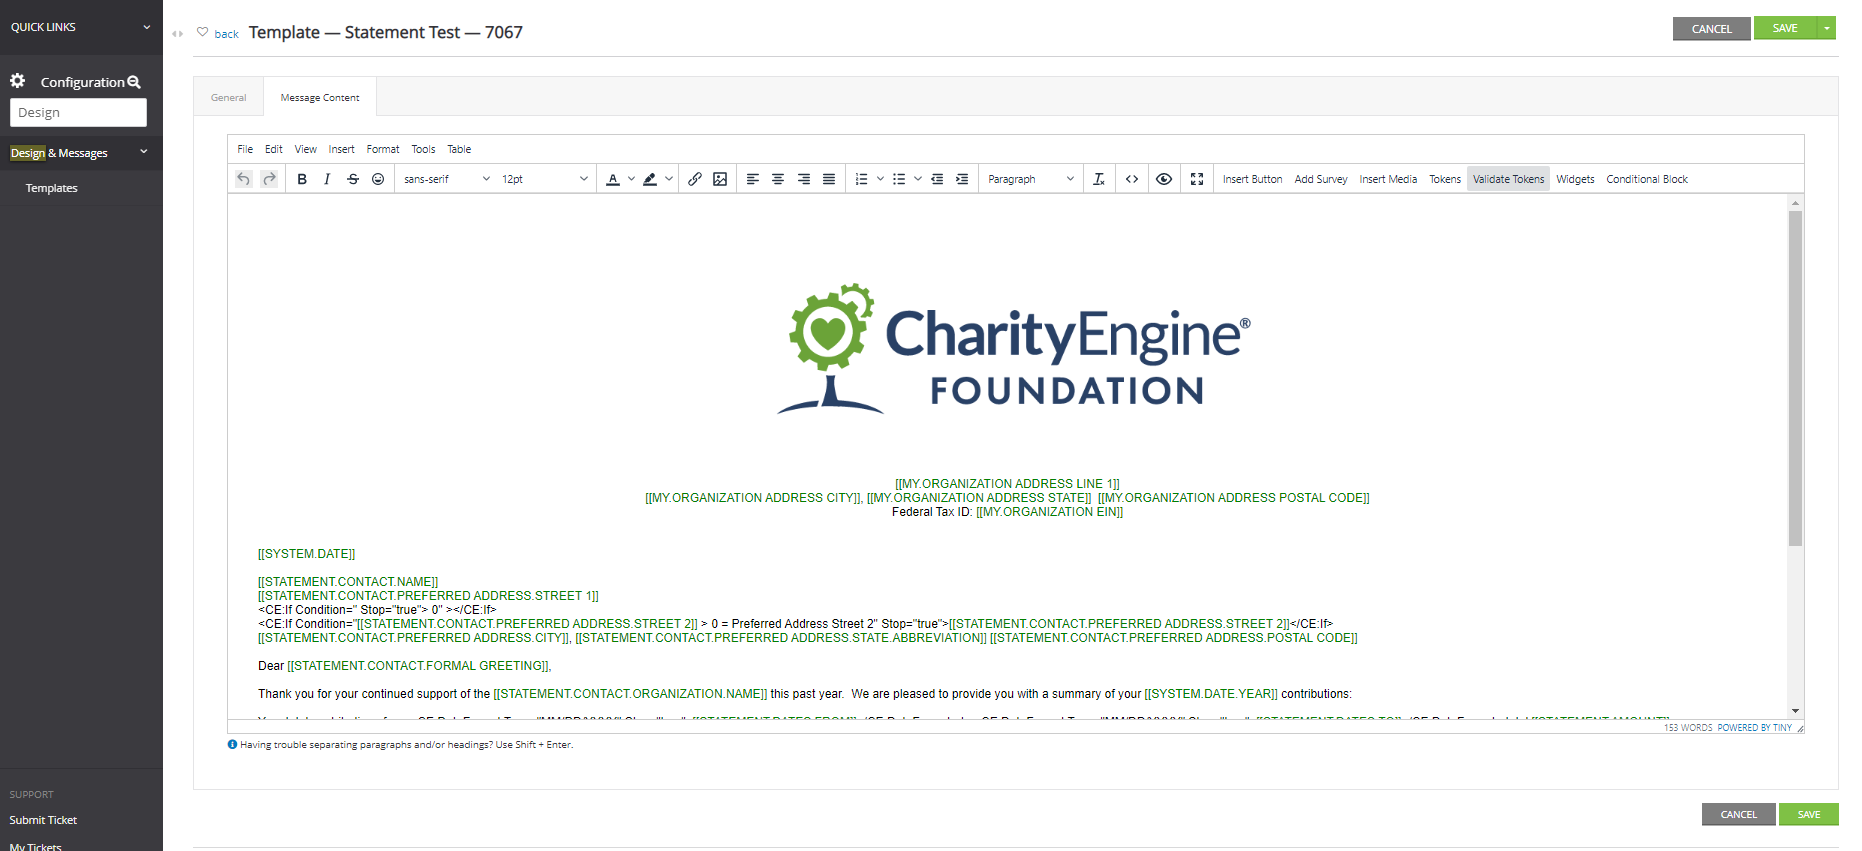The width and height of the screenshot is (1862, 851).
Task: Click the bottom CANCEL button
Action: coord(1738,814)
